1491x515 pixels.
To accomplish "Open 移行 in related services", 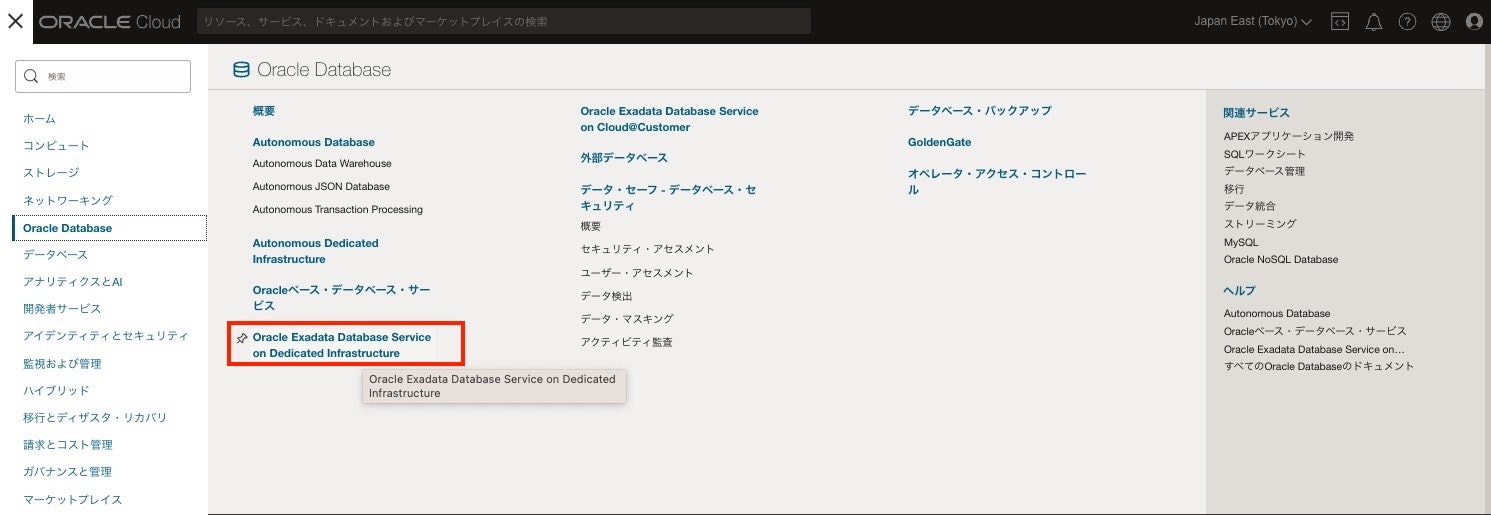I will click(1234, 189).
